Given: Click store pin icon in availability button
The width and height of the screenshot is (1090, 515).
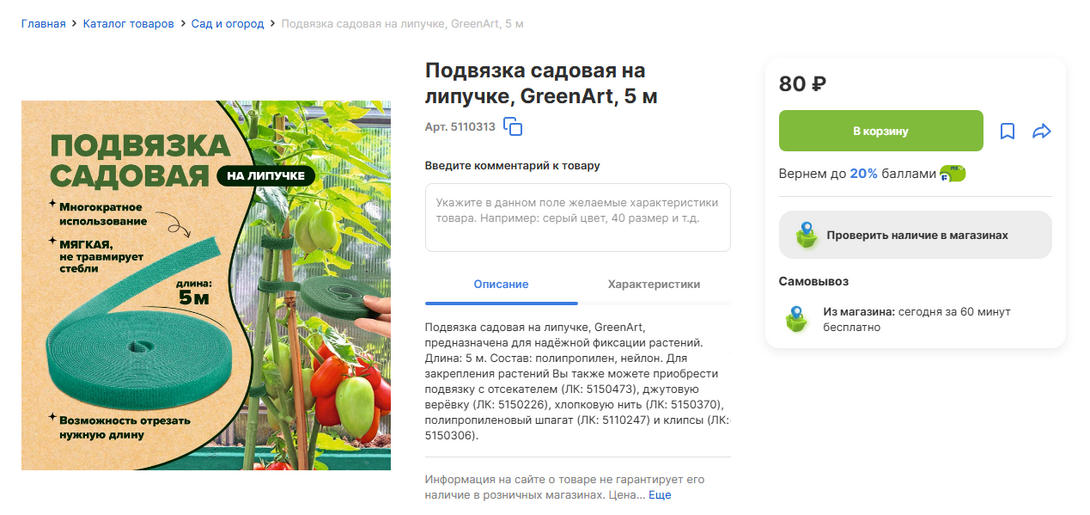Looking at the screenshot, I should tap(806, 235).
